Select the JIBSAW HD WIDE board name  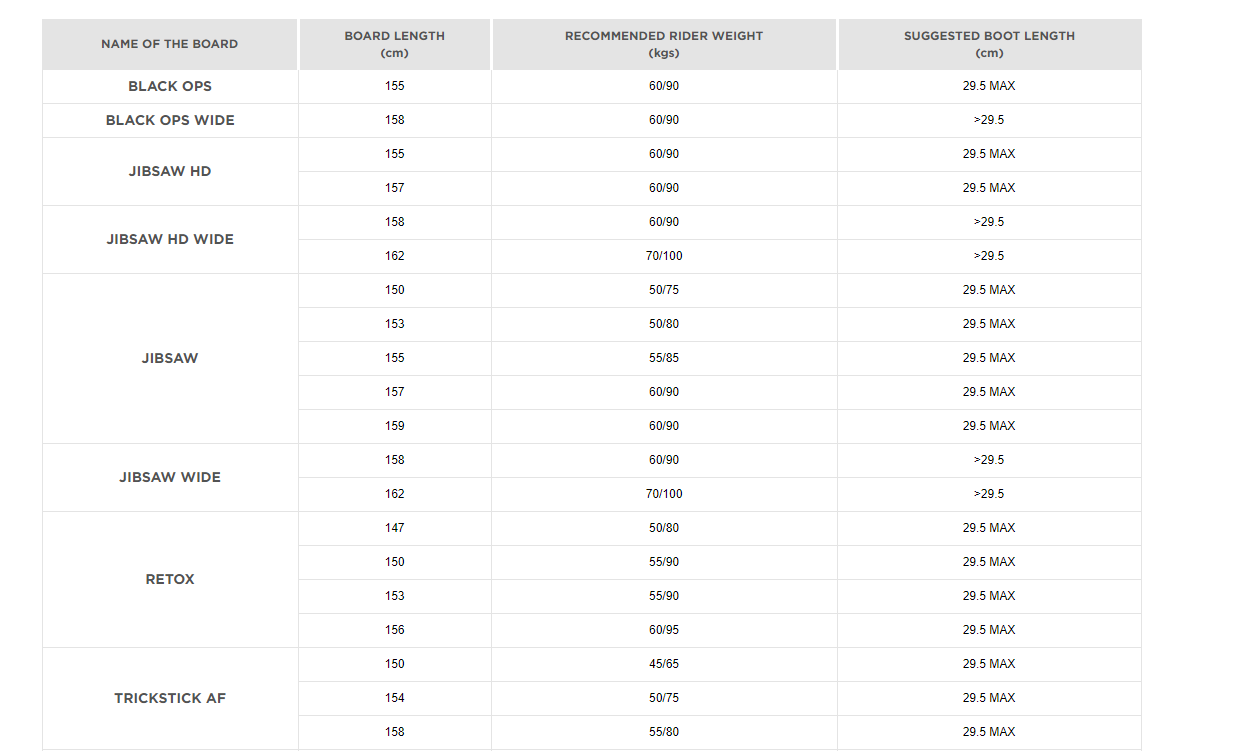(170, 239)
